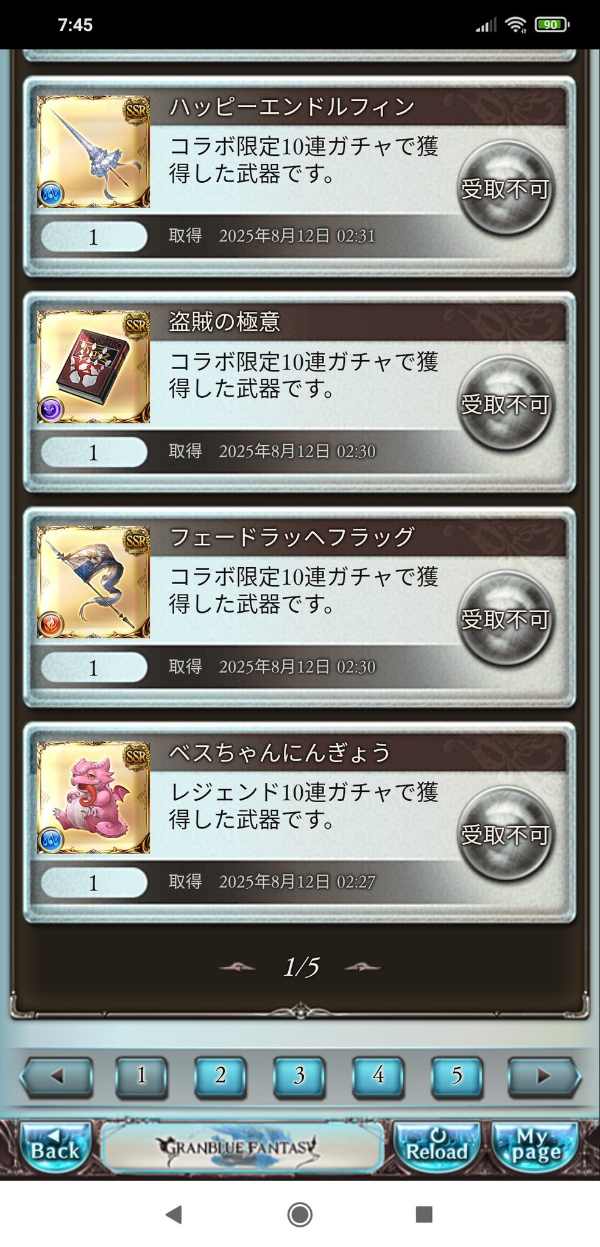600x1247 pixels.
Task: Click 受取不可 button for ベスちゃんにんぎょう
Action: pos(505,834)
